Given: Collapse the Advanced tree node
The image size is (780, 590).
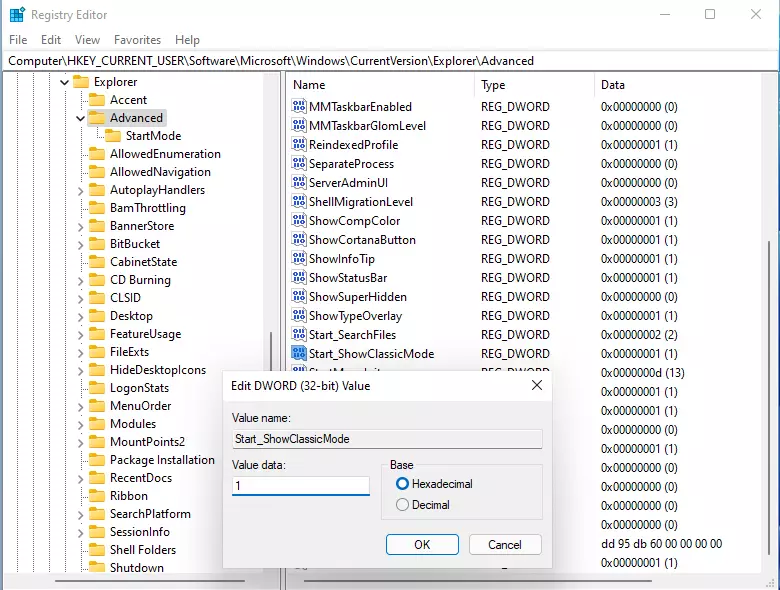Looking at the screenshot, I should tap(80, 118).
